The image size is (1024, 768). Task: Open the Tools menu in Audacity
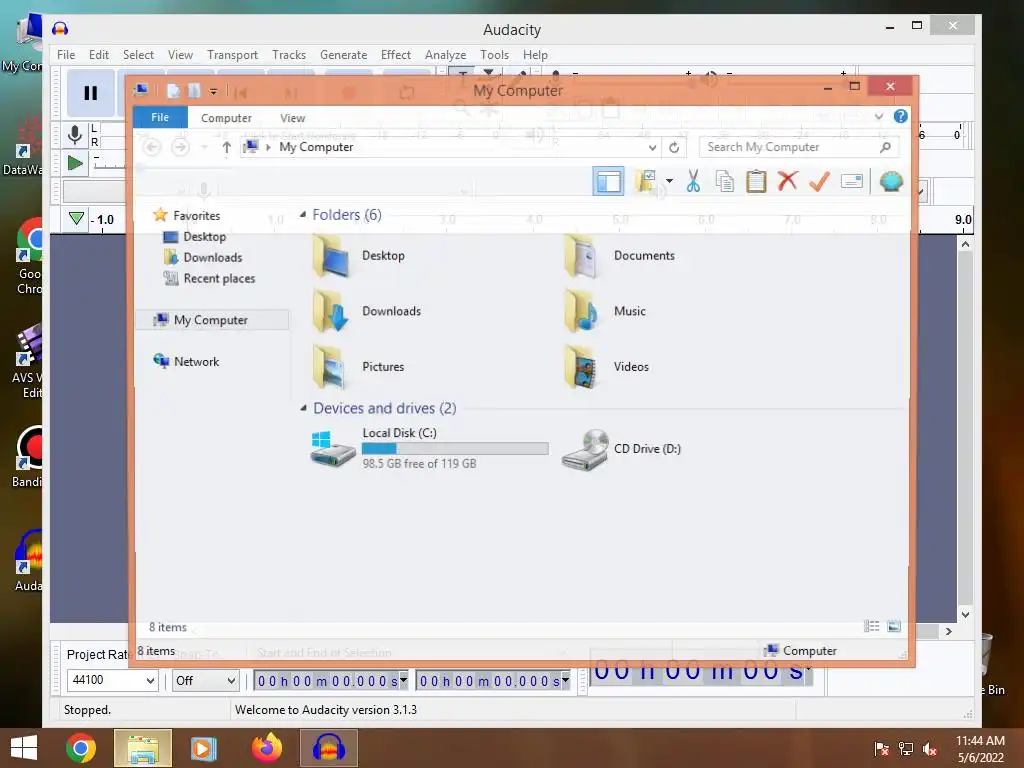(494, 55)
